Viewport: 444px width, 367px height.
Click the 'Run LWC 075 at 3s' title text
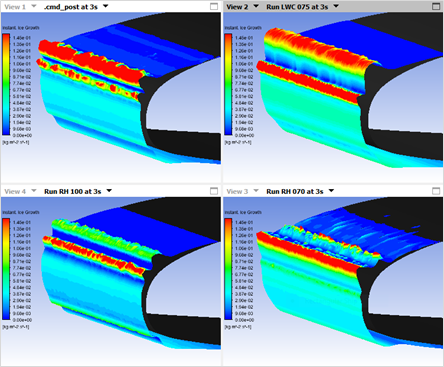click(297, 7)
